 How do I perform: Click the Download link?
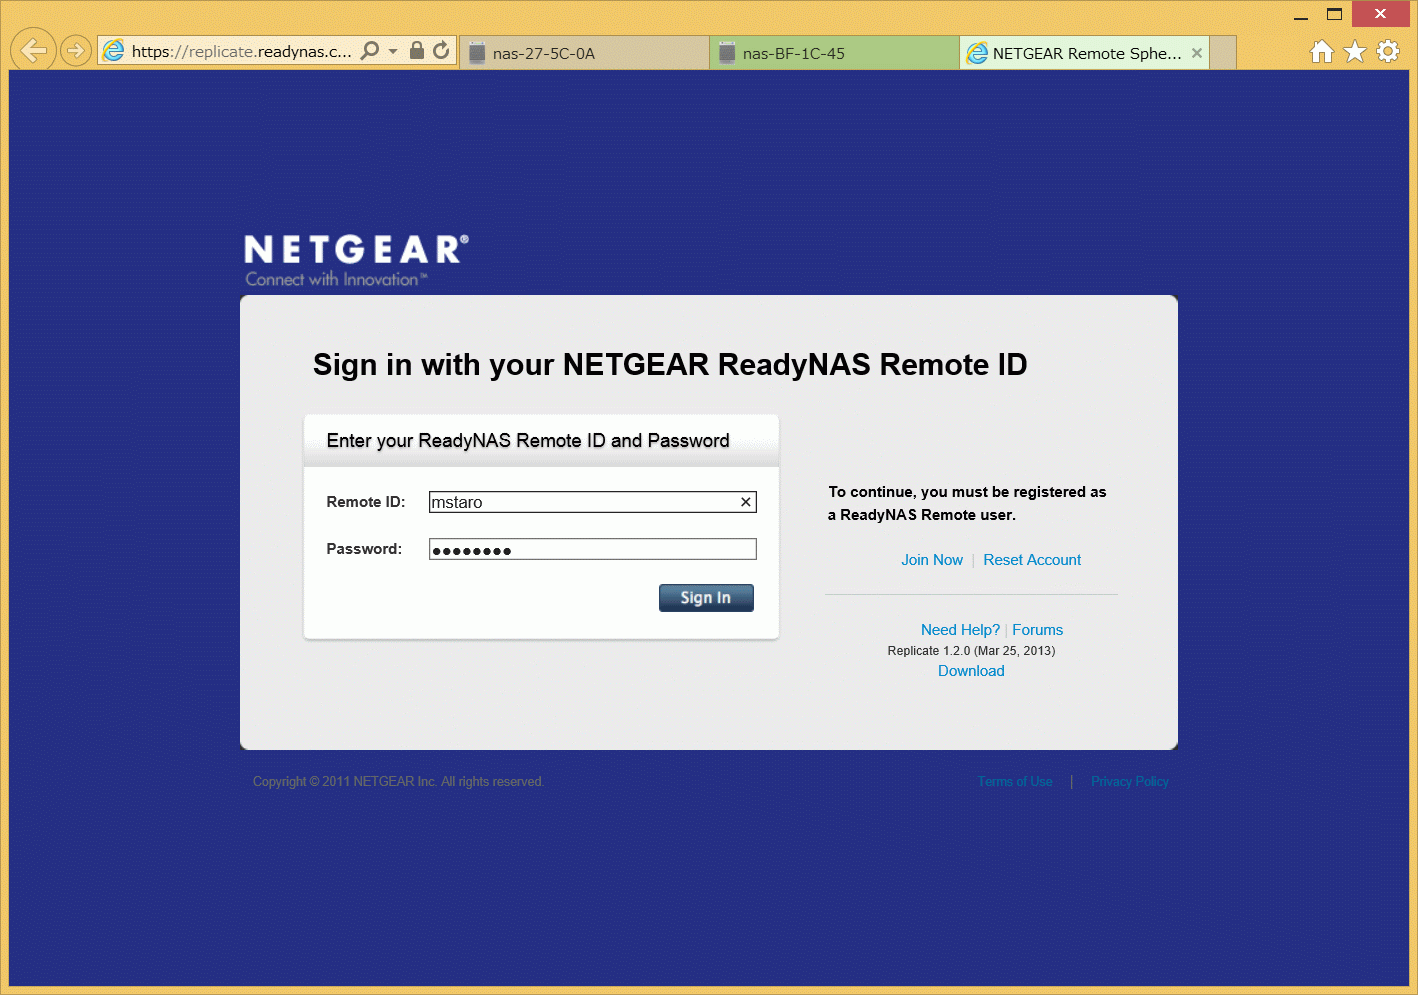point(971,671)
